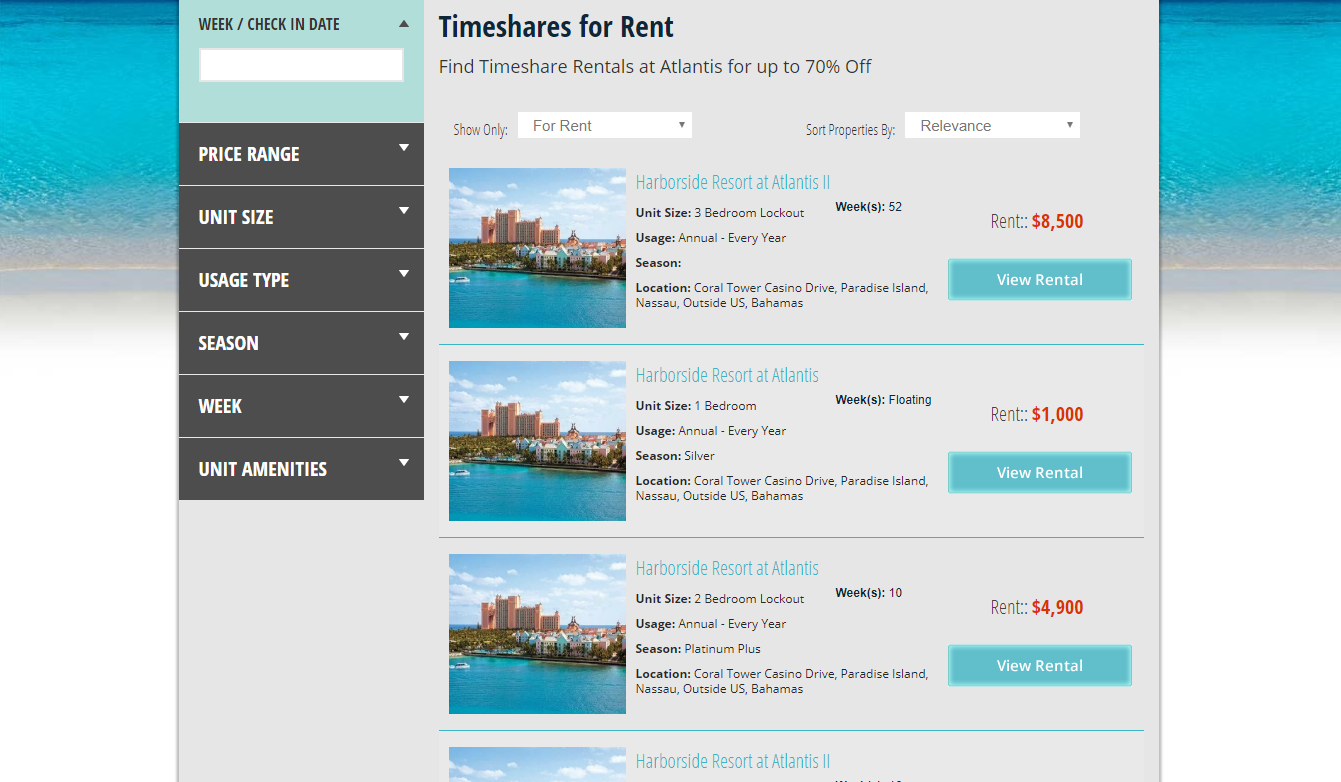Expand the Season filter
The height and width of the screenshot is (782, 1341).
pyautogui.click(x=301, y=343)
